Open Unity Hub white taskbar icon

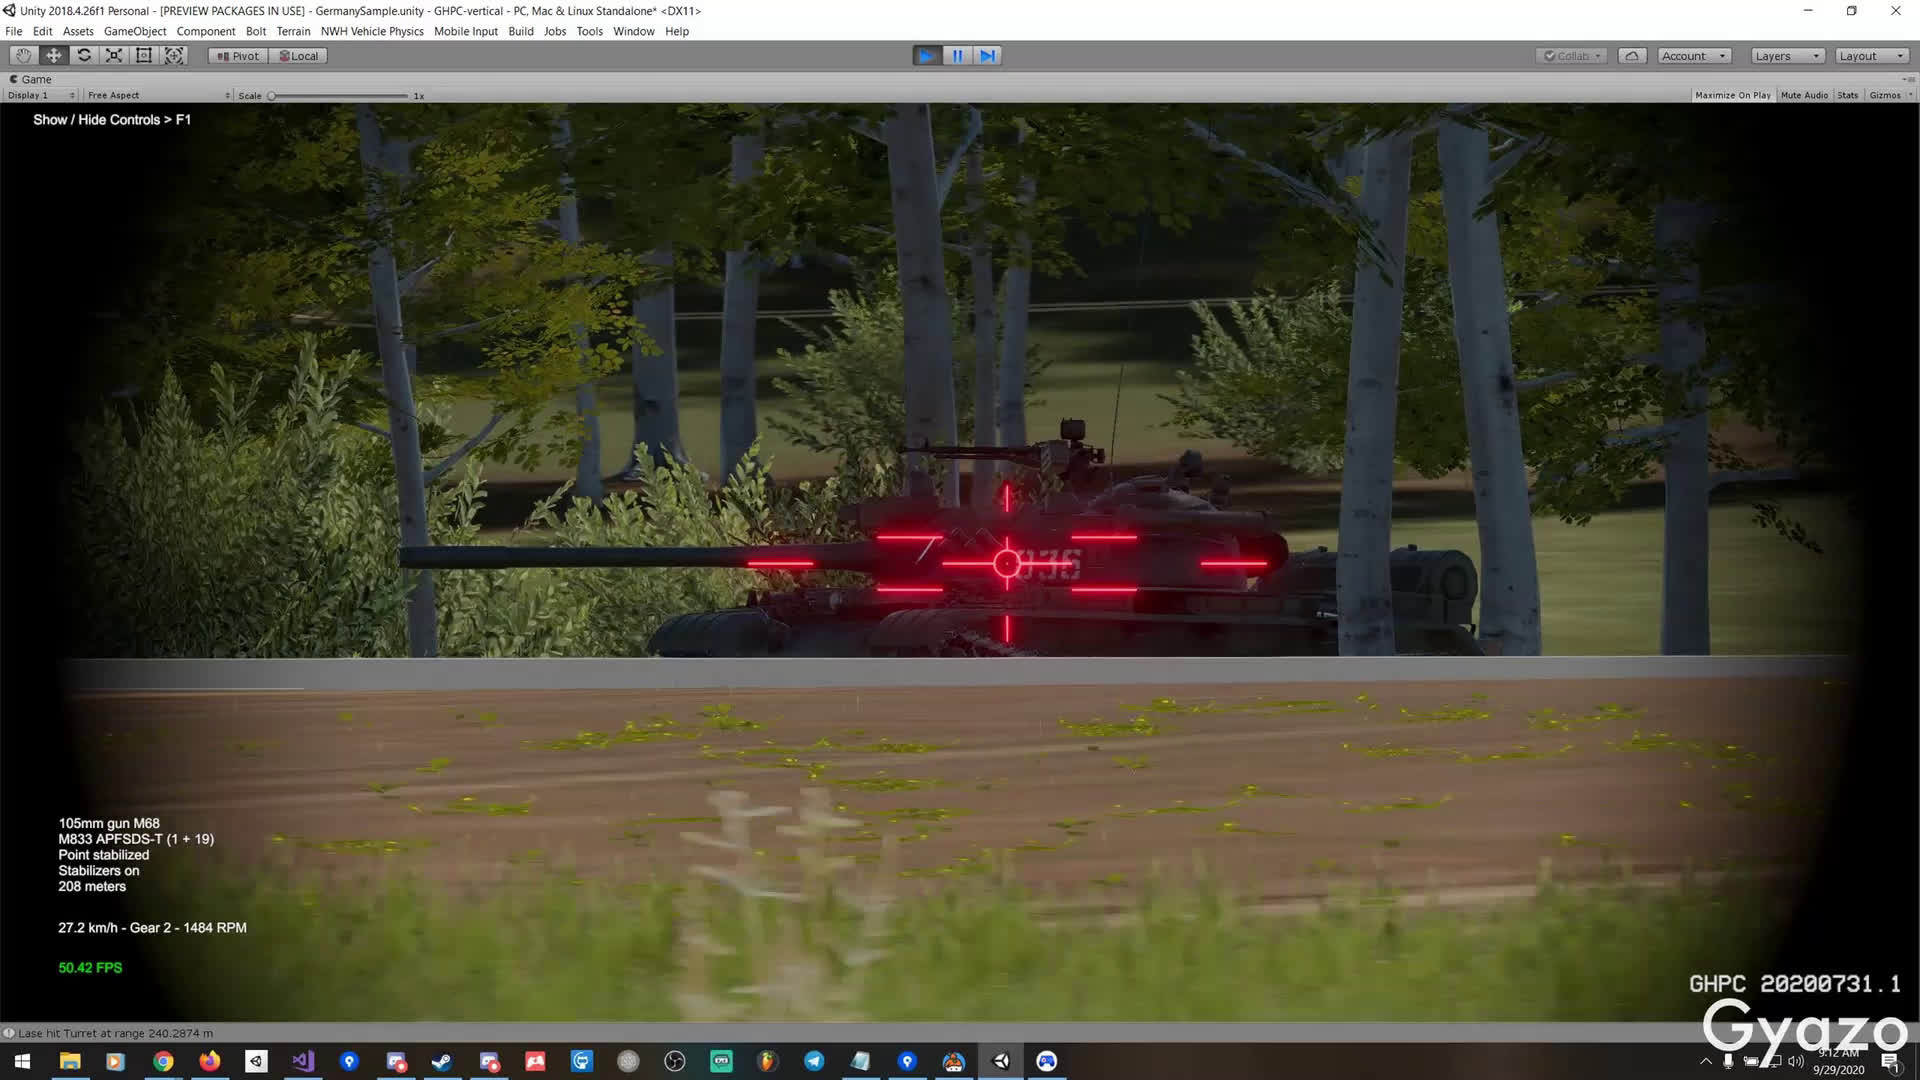tap(257, 1061)
